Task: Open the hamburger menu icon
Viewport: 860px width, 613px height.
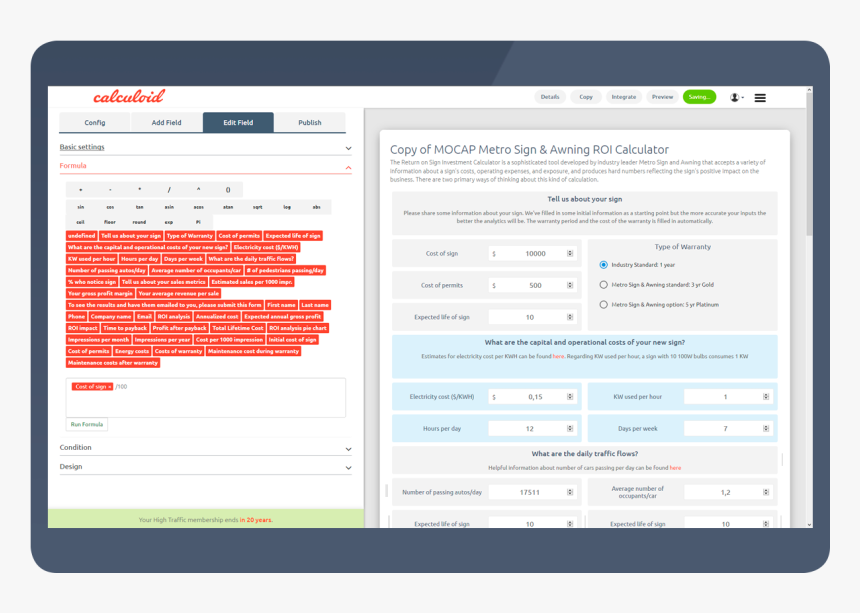Action: (760, 98)
